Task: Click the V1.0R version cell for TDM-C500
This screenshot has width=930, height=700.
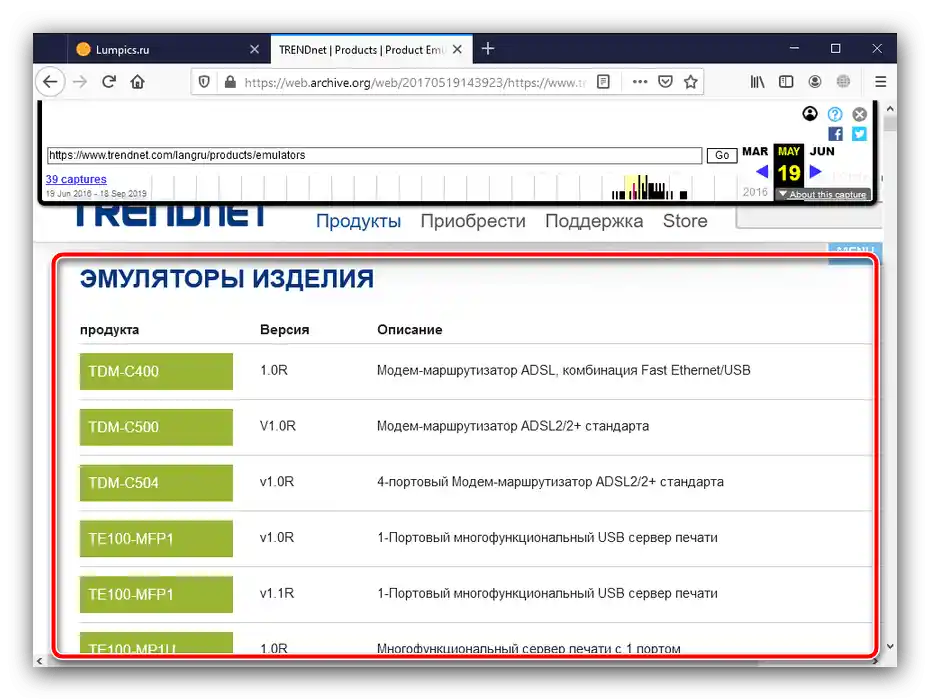Action: coord(278,426)
